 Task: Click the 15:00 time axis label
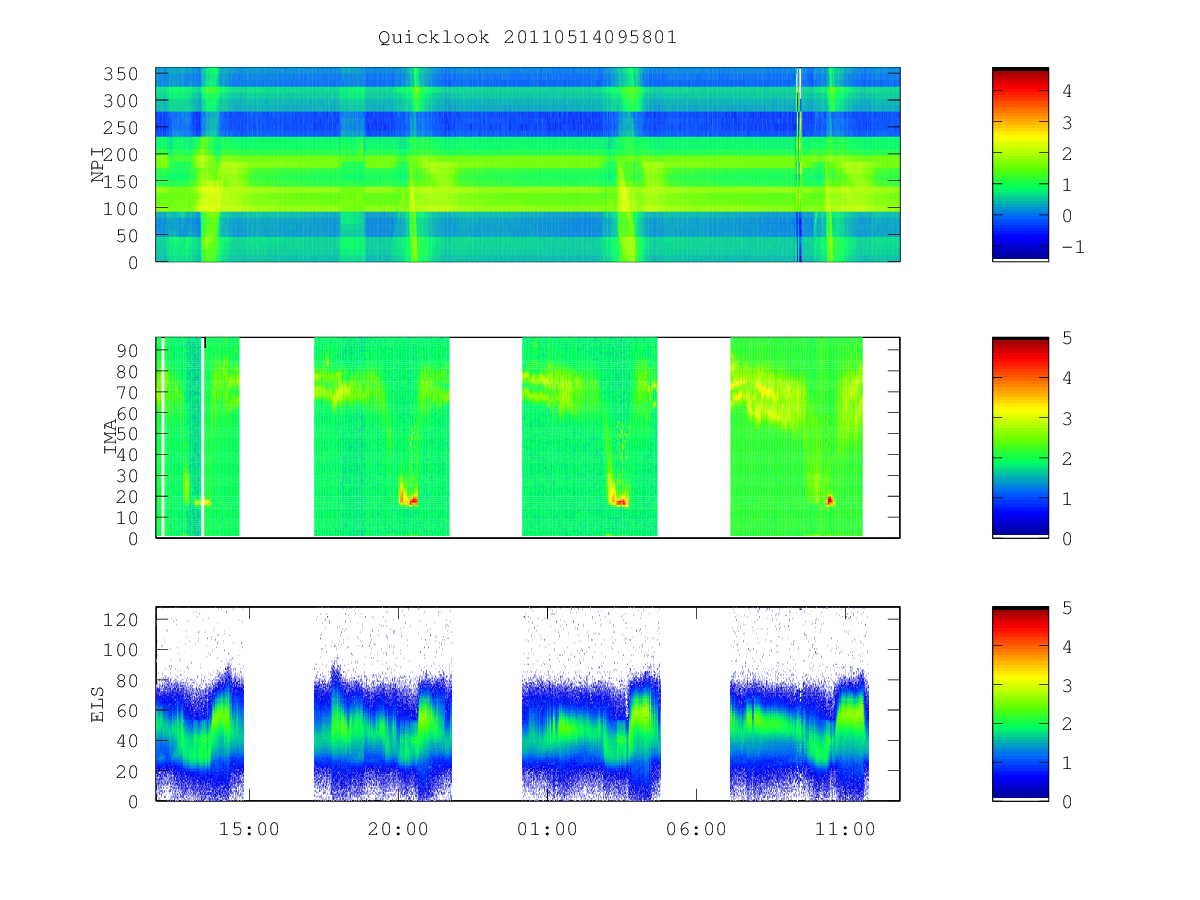point(249,829)
